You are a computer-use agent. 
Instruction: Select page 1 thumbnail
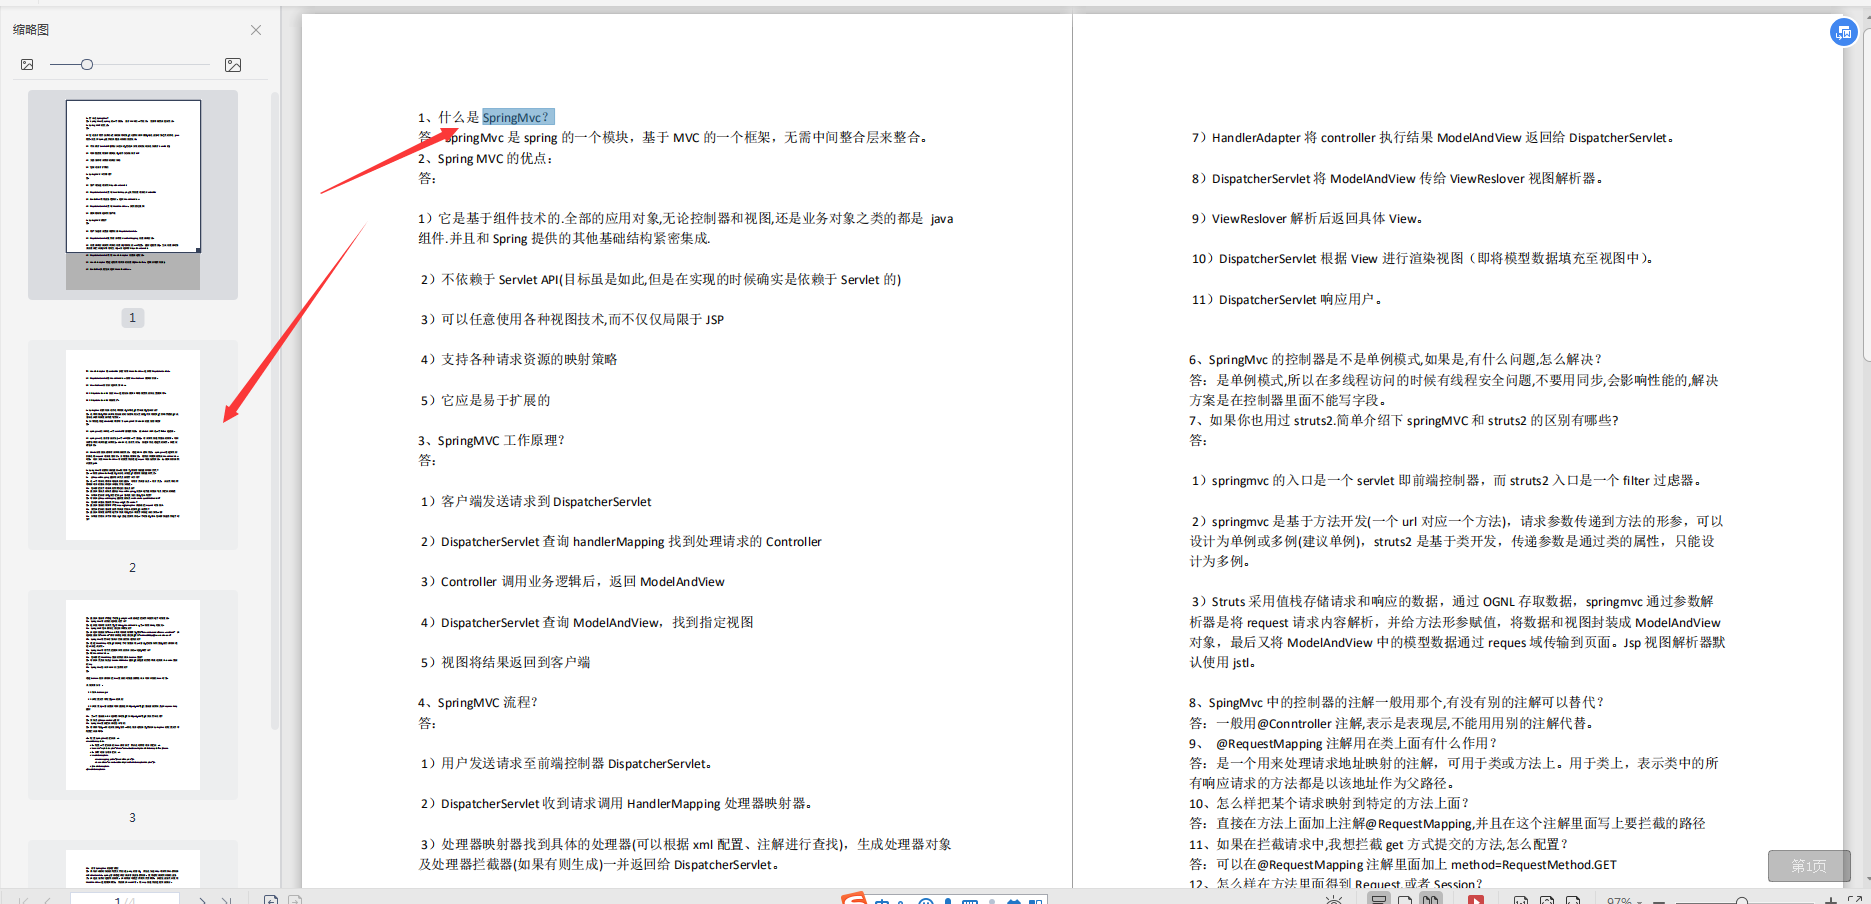coord(133,195)
